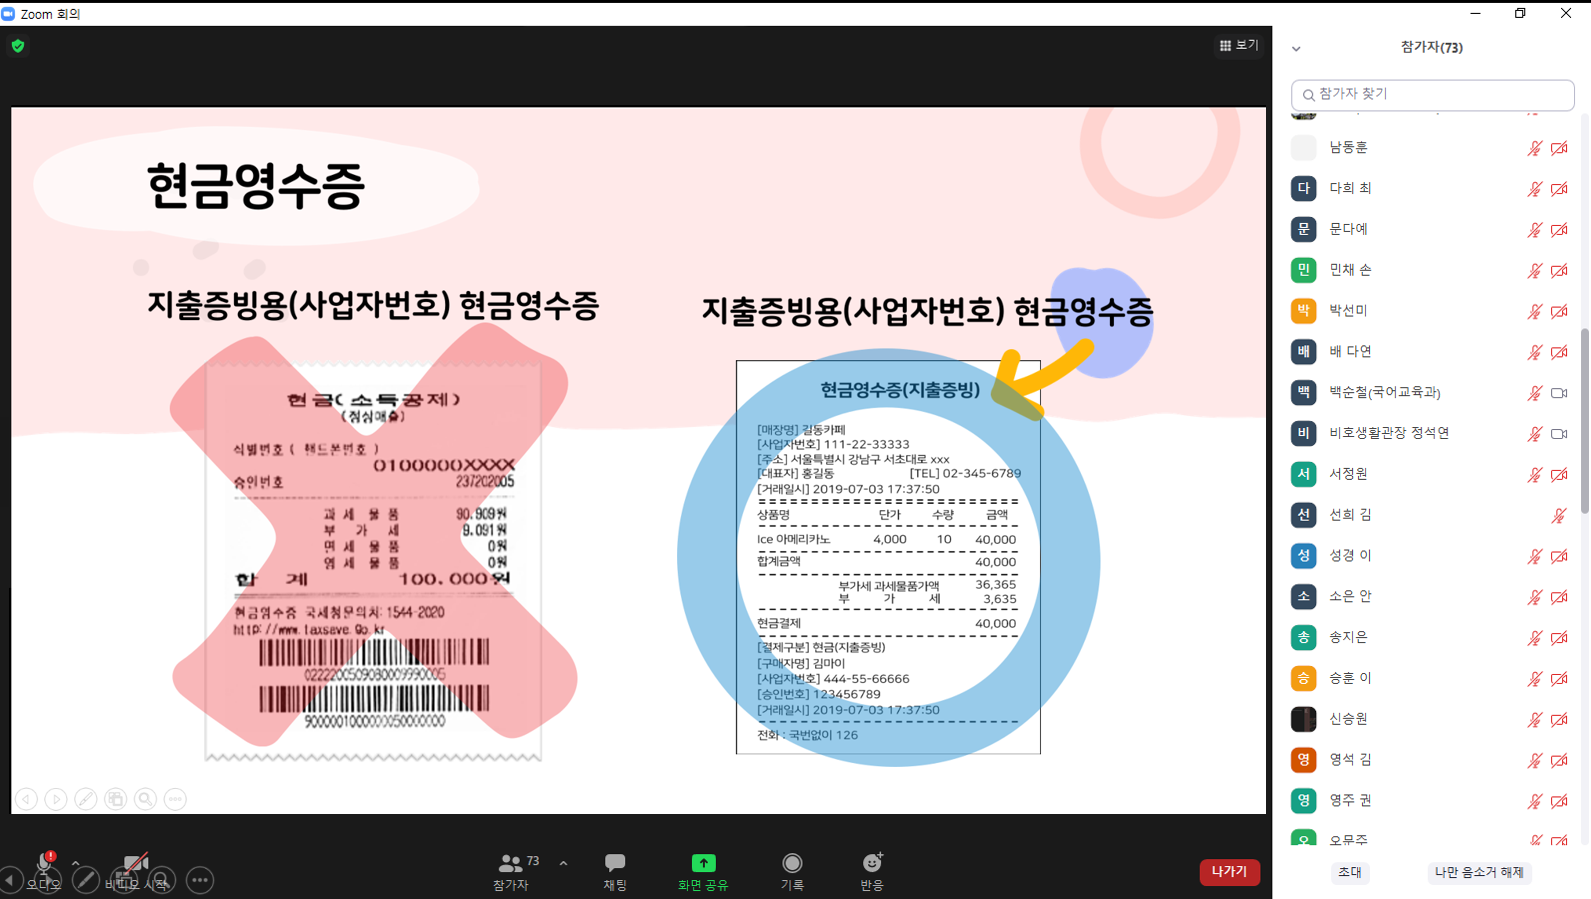Open the 채팅 chat panel
Viewport: 1591px width, 899px height.
pos(614,871)
